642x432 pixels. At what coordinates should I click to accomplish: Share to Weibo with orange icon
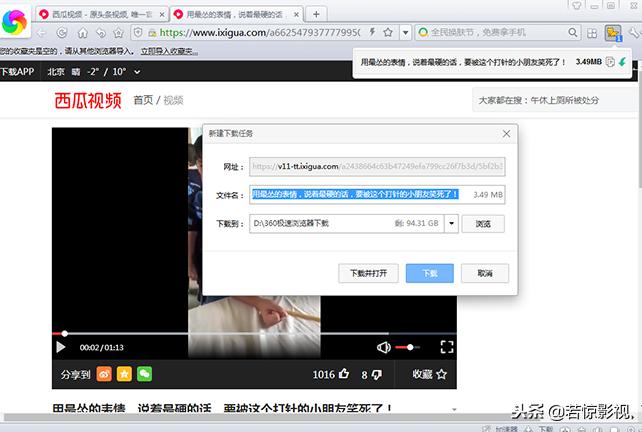pos(104,374)
